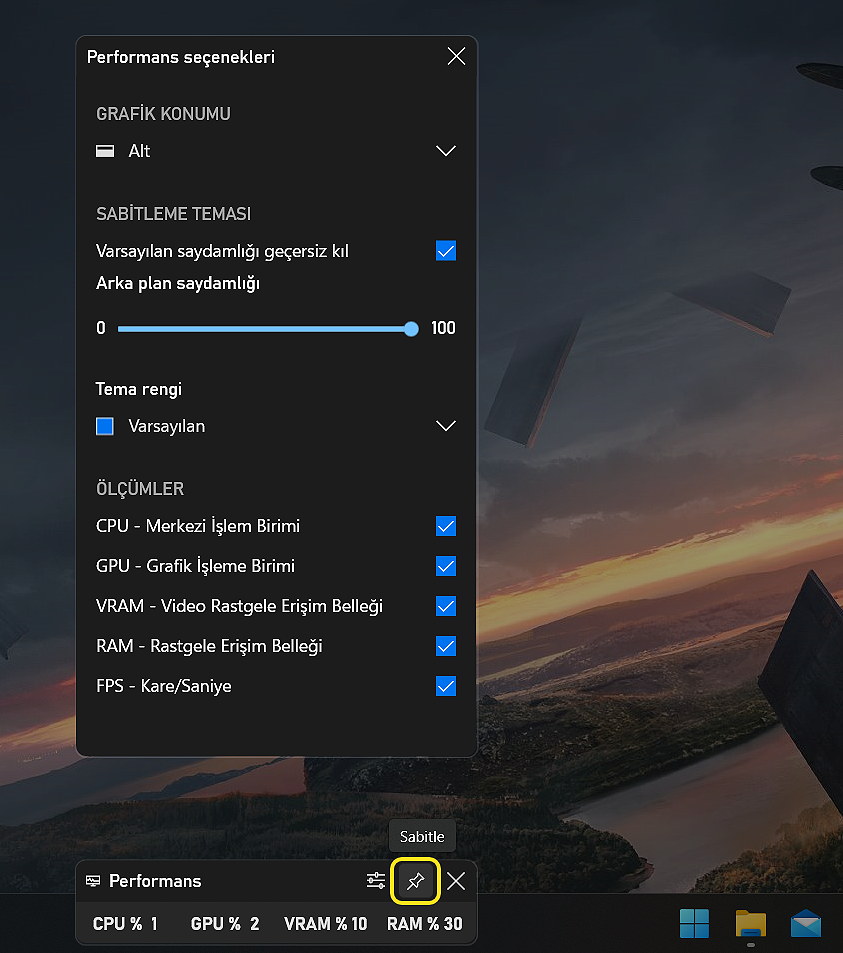Select the RAM % tab in widget
Viewport: 843px width, 953px height.
[x=425, y=924]
